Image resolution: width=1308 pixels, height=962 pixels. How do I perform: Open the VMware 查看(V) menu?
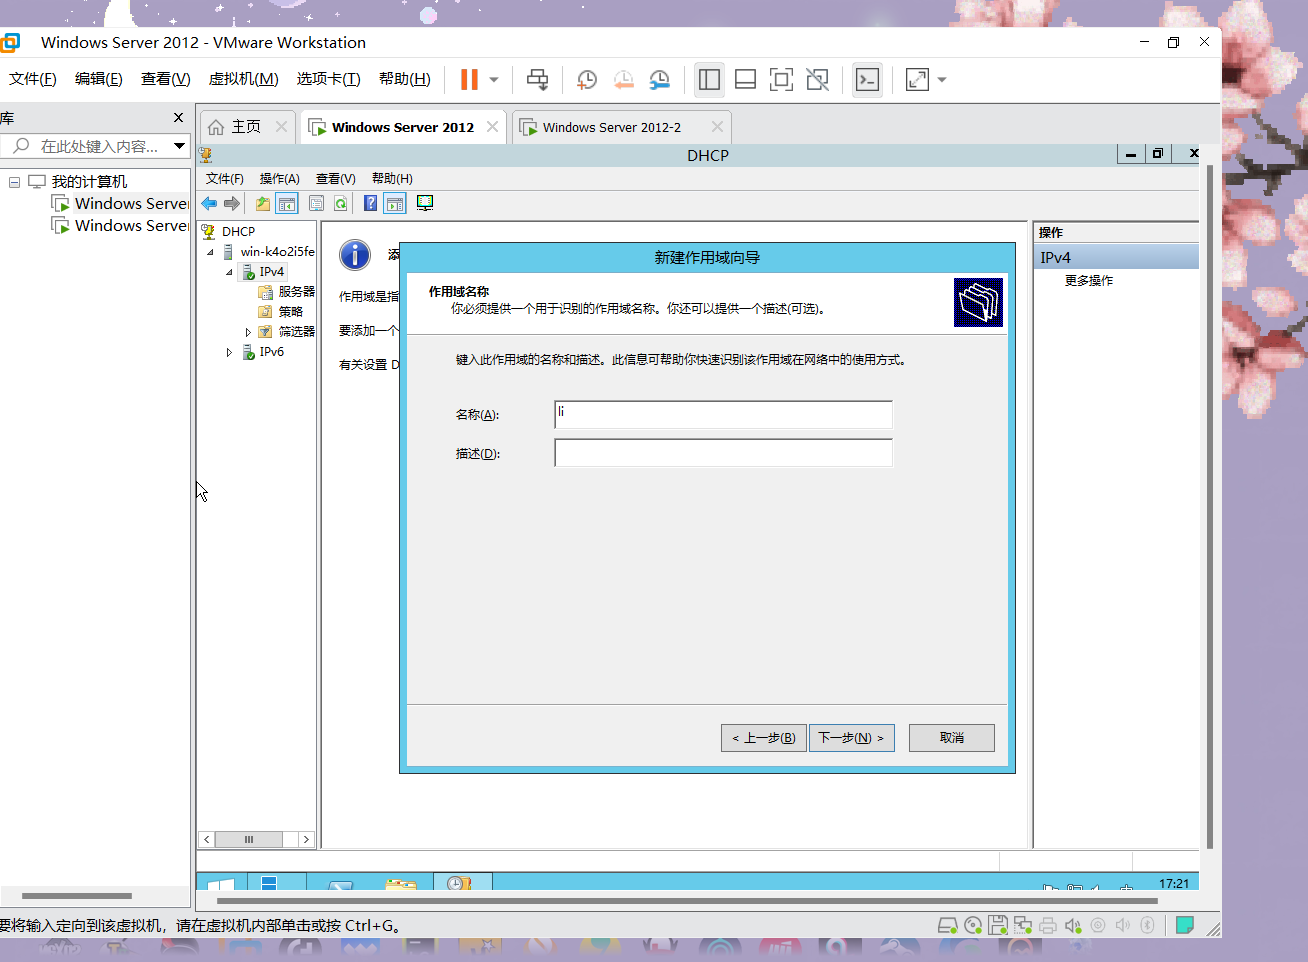(x=165, y=79)
